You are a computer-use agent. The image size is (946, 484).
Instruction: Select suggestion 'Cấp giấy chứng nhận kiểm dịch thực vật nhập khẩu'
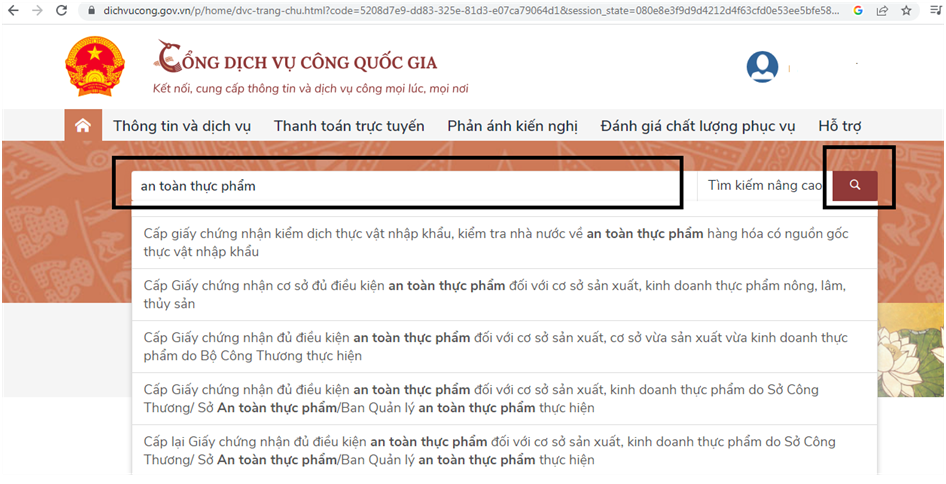pyautogui.click(x=504, y=243)
